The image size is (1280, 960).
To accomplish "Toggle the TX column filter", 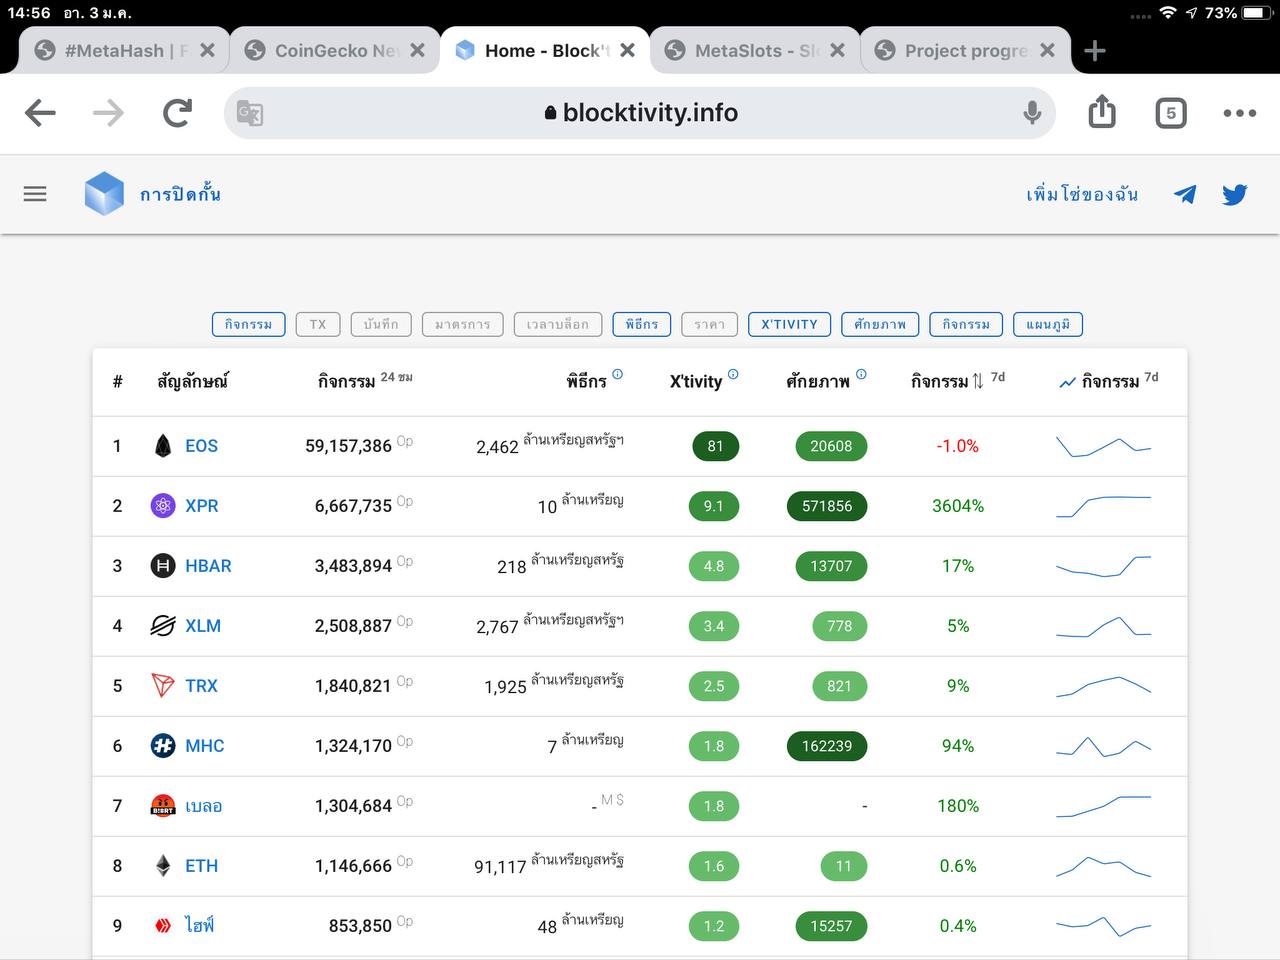I will tap(318, 324).
